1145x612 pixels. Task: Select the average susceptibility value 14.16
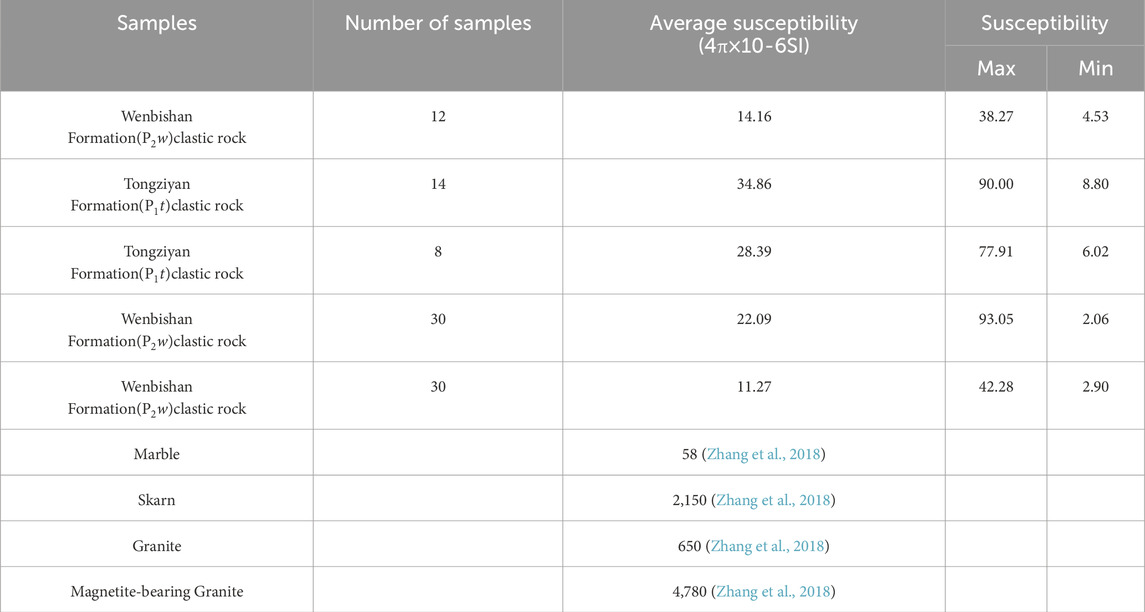[753, 117]
